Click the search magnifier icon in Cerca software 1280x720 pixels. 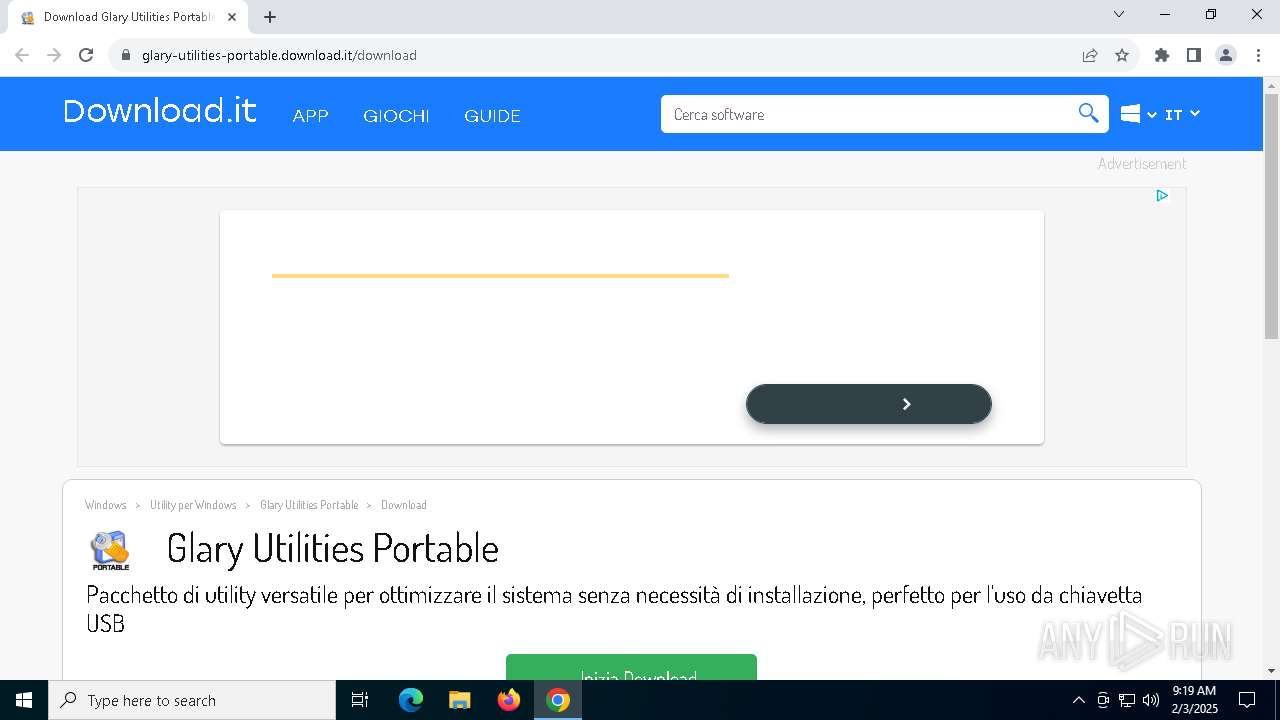[x=1089, y=113]
